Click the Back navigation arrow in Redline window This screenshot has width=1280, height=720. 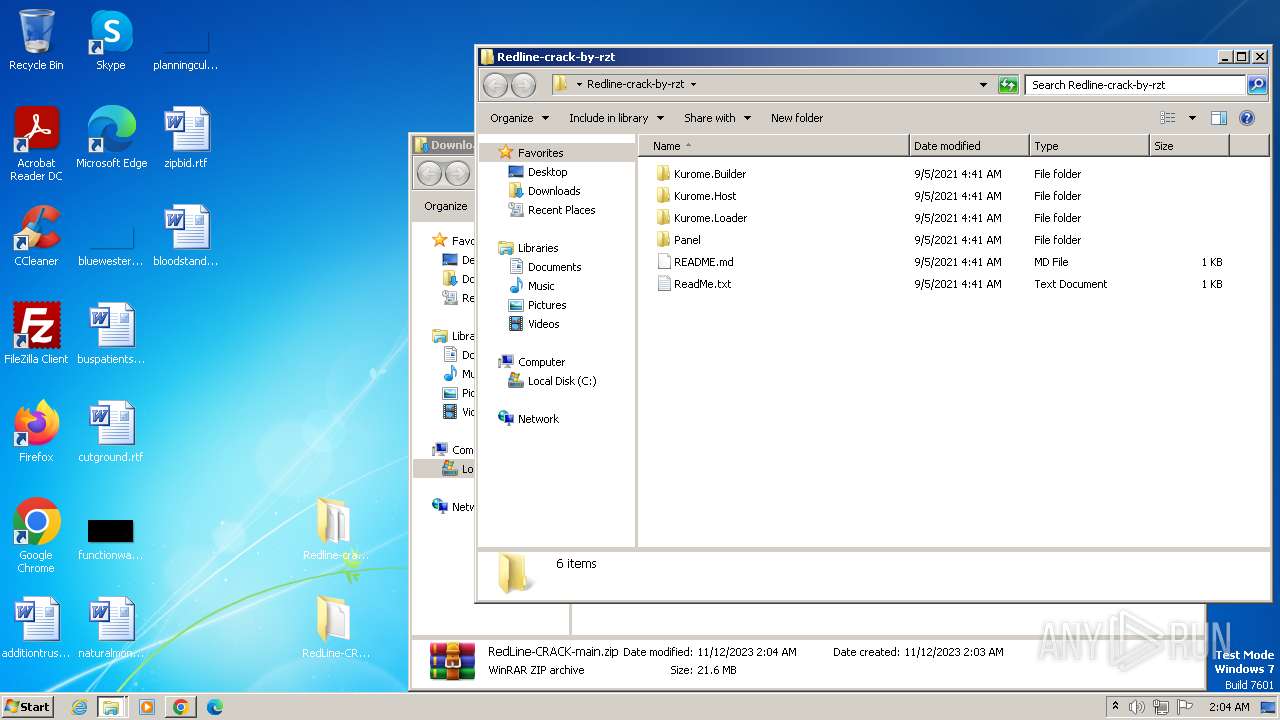(x=495, y=85)
